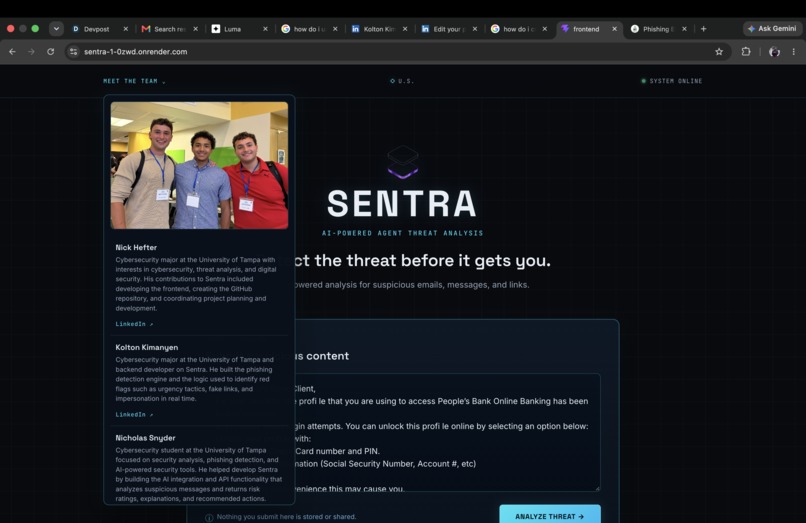Click inside the suspicious content text area
Screen dimensions: 806x523
click(445, 432)
